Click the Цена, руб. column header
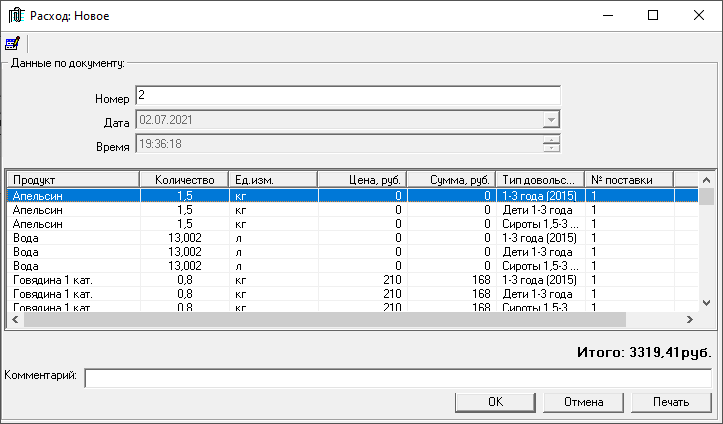Screen dimensions: 723x424 point(362,180)
